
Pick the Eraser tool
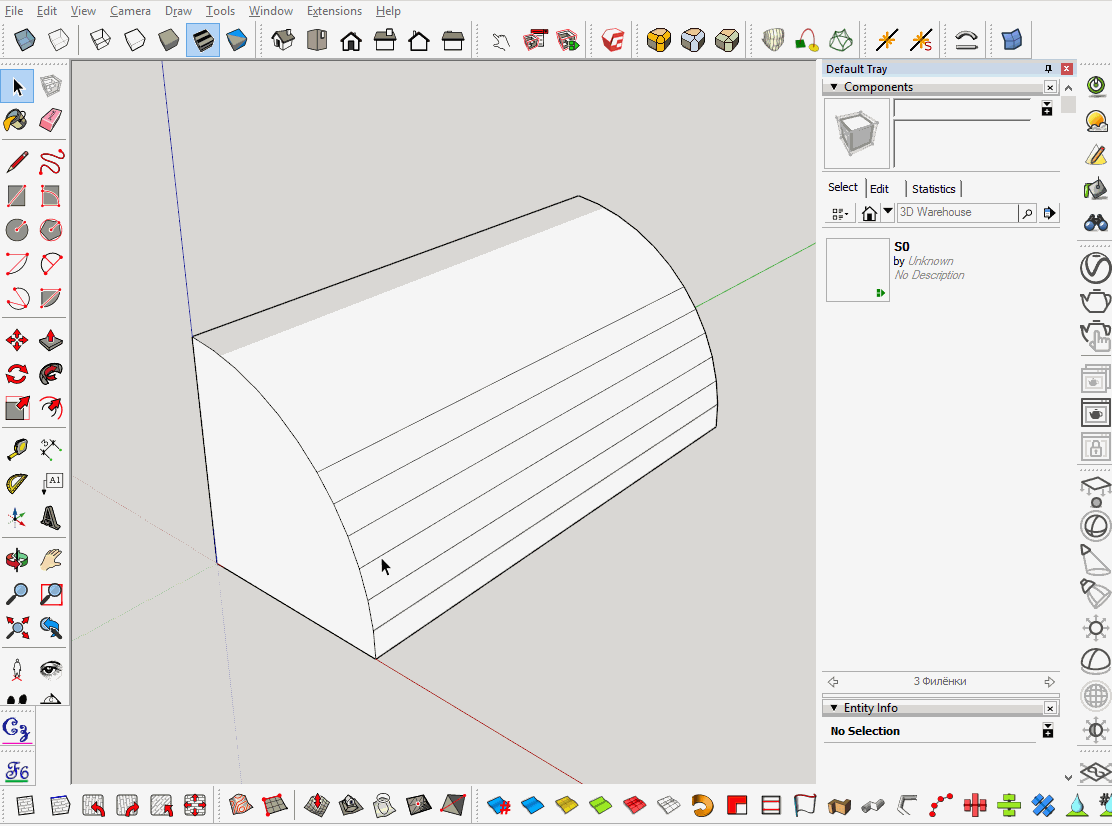point(49,119)
